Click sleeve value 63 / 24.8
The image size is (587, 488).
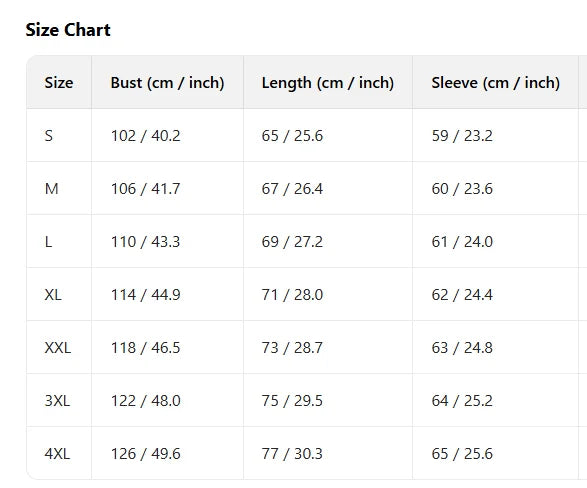(x=462, y=348)
